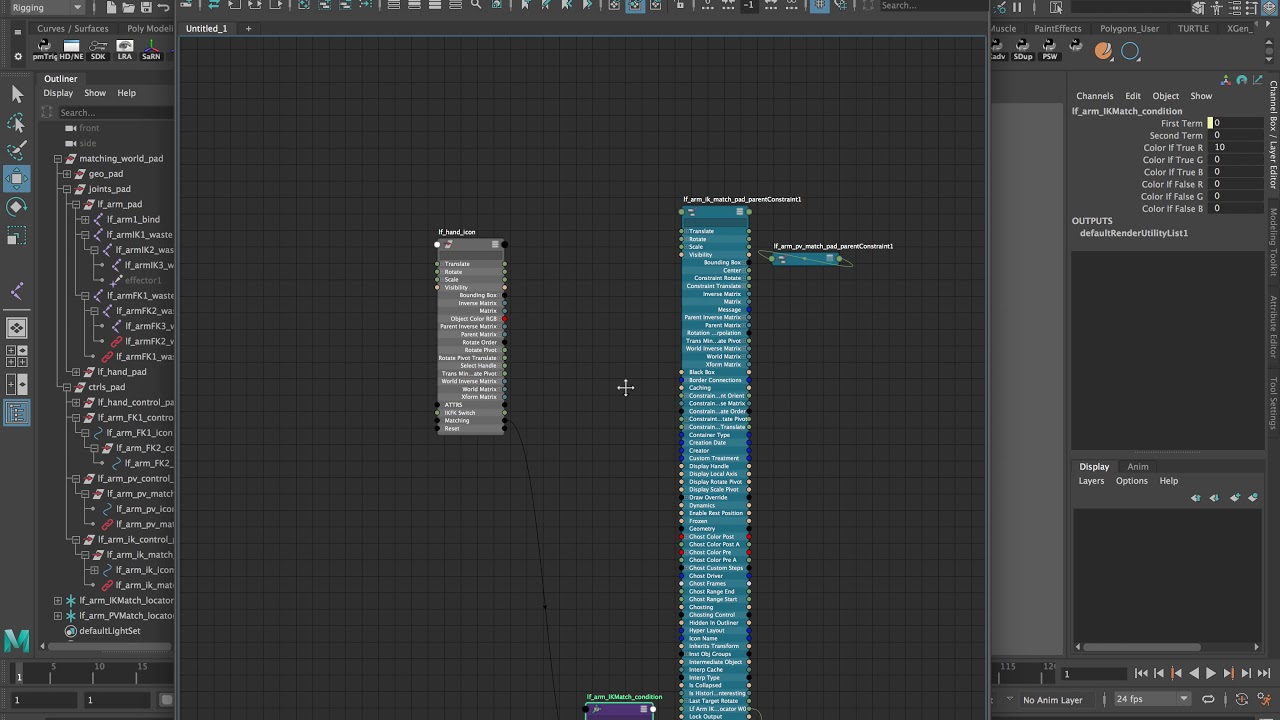Open the shelf settings gear
The image size is (1280, 720).
point(17,56)
